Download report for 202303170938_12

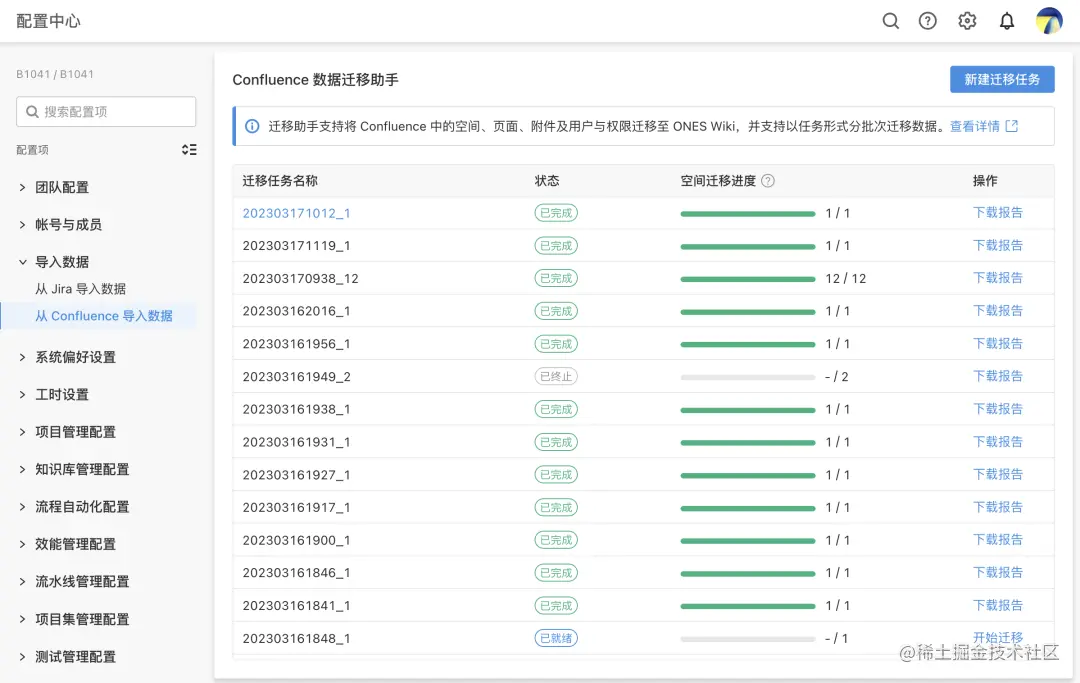tap(997, 278)
